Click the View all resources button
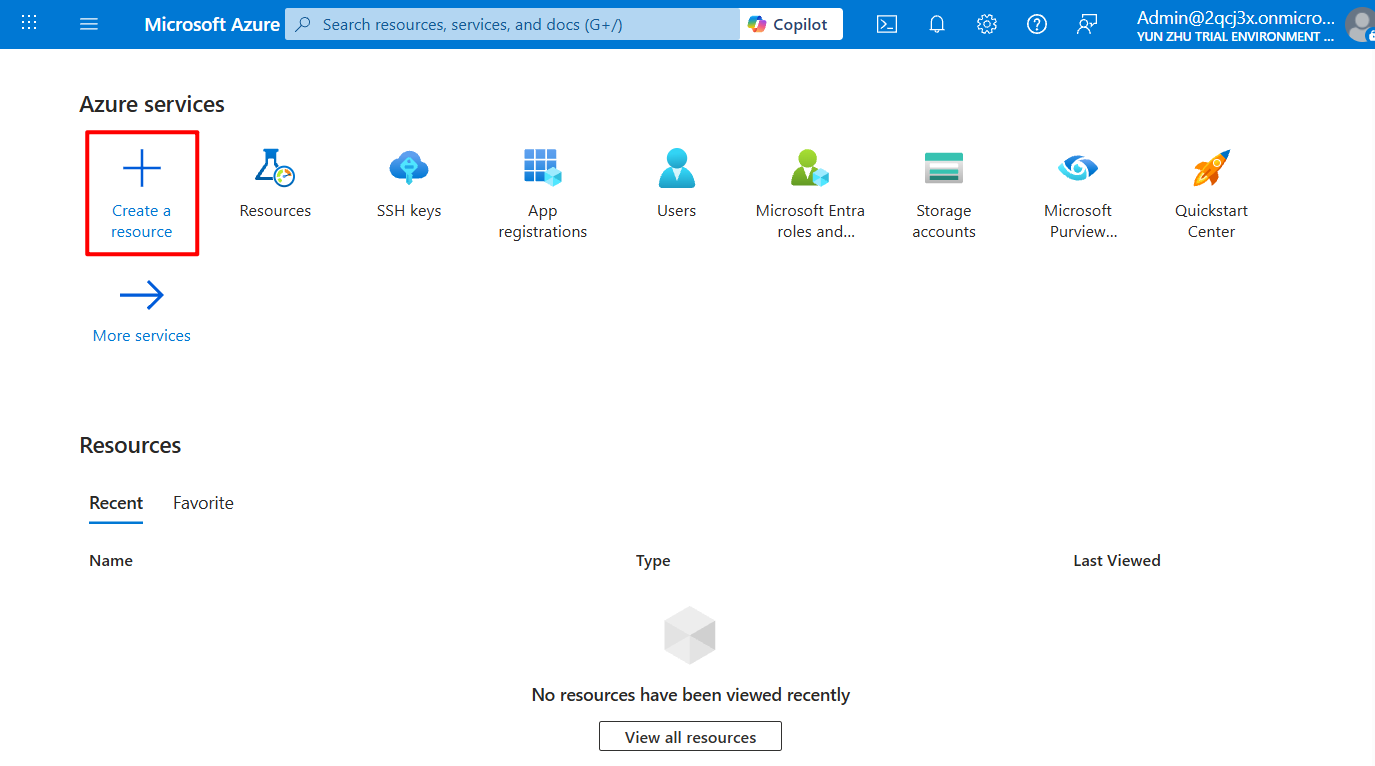 pos(690,737)
